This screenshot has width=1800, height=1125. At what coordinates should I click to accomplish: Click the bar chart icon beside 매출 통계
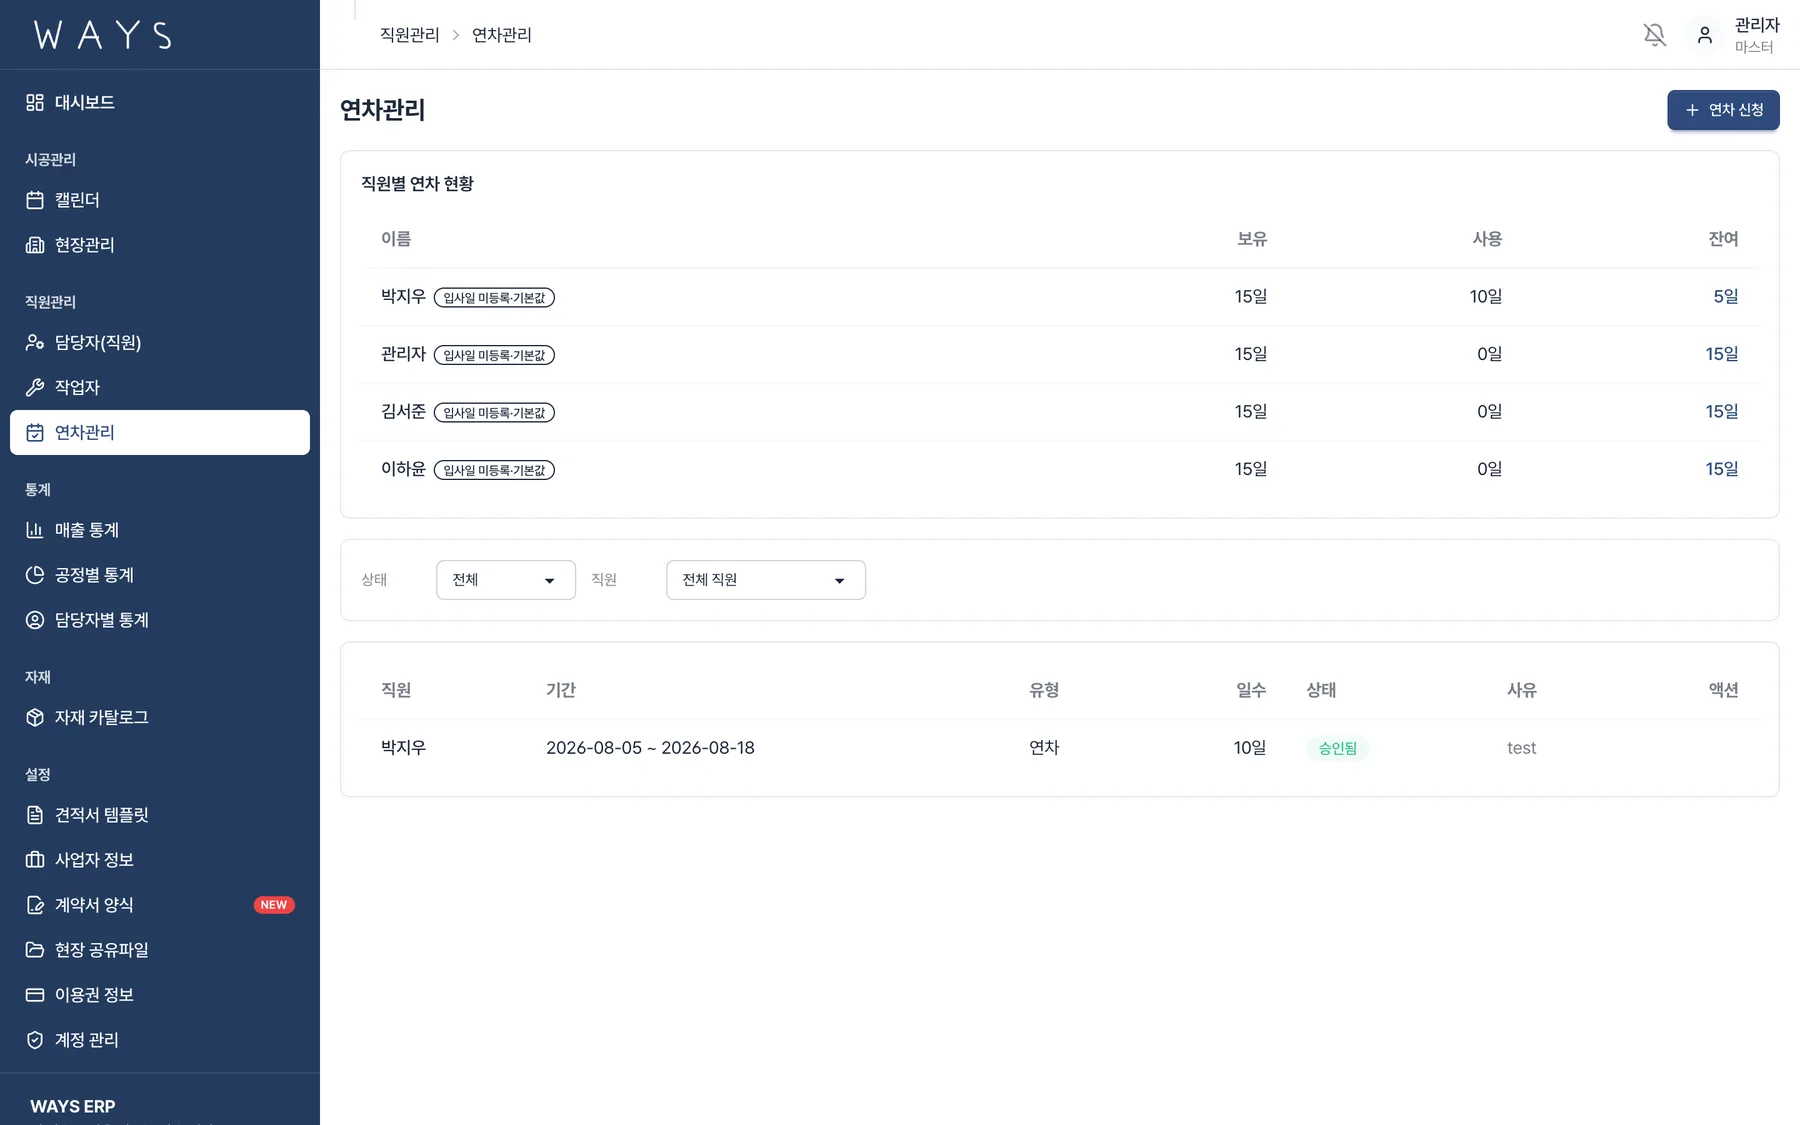pos(35,530)
